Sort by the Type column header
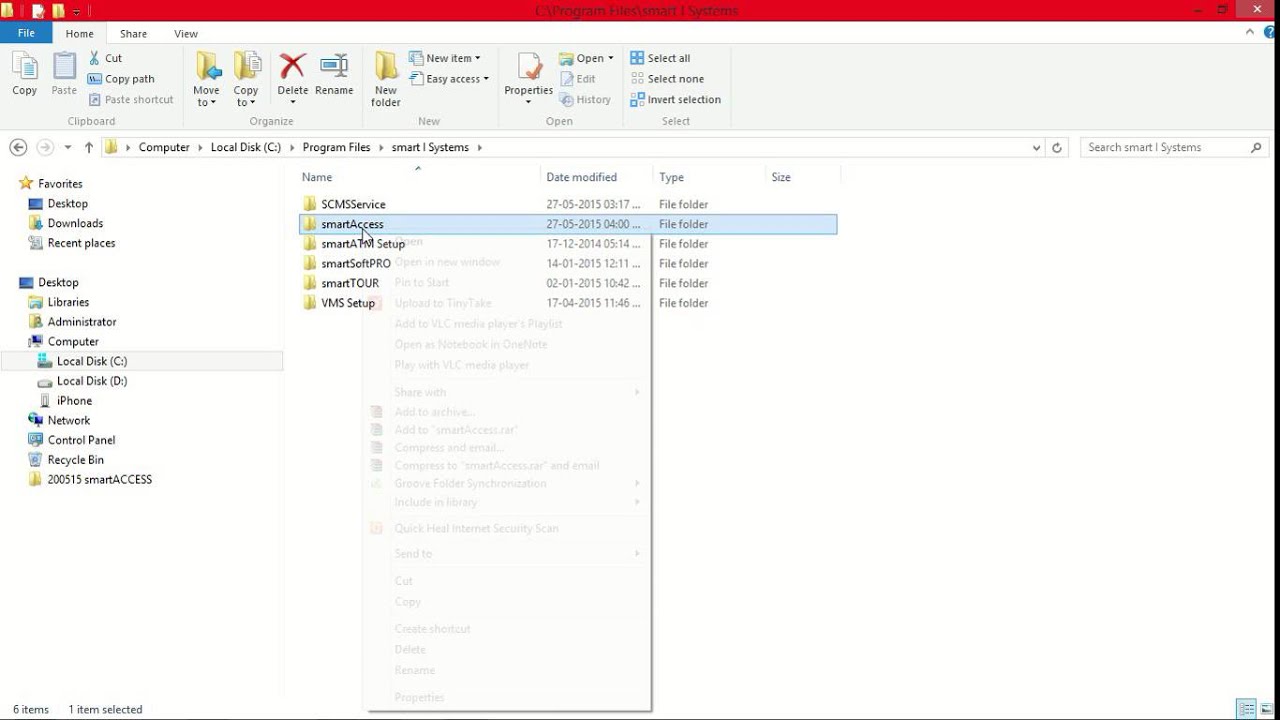This screenshot has height=720, width=1280. (x=671, y=177)
